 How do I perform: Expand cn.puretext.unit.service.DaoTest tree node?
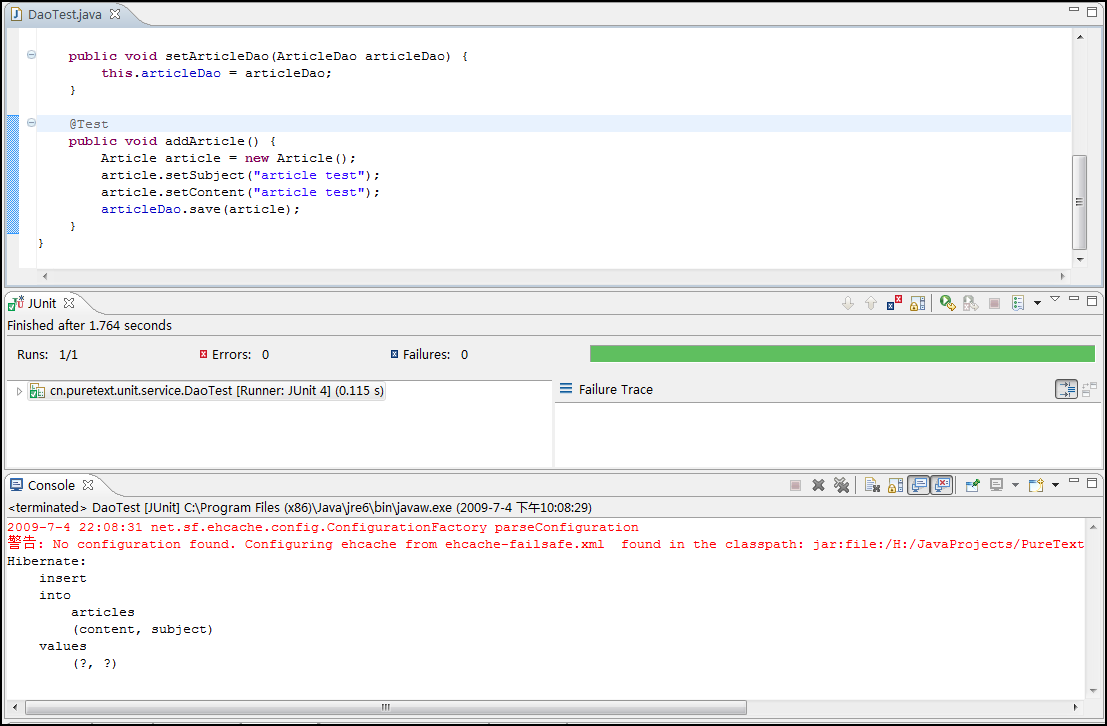(x=19, y=391)
